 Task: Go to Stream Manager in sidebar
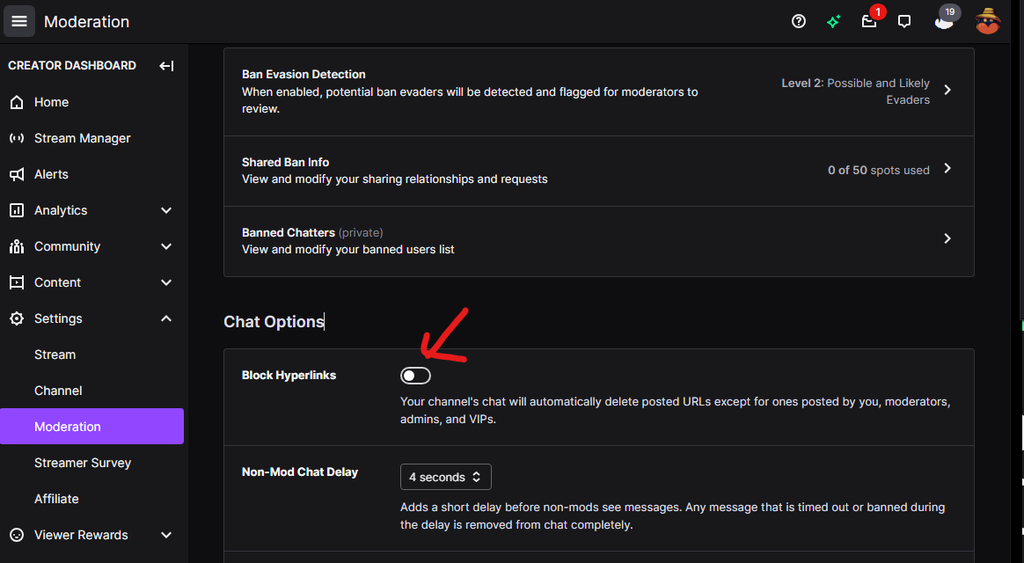82,138
